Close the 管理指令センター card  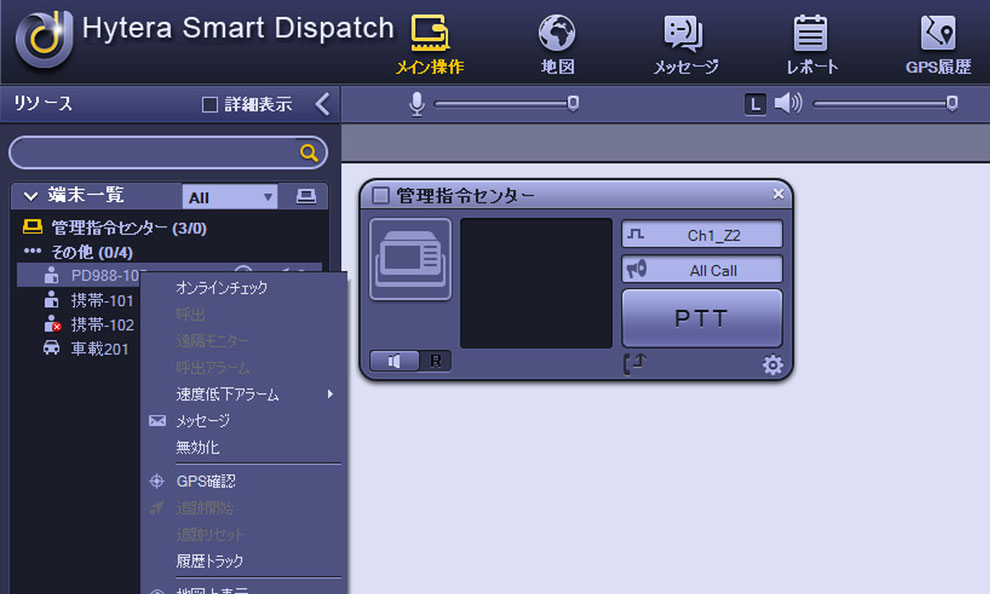pos(778,194)
